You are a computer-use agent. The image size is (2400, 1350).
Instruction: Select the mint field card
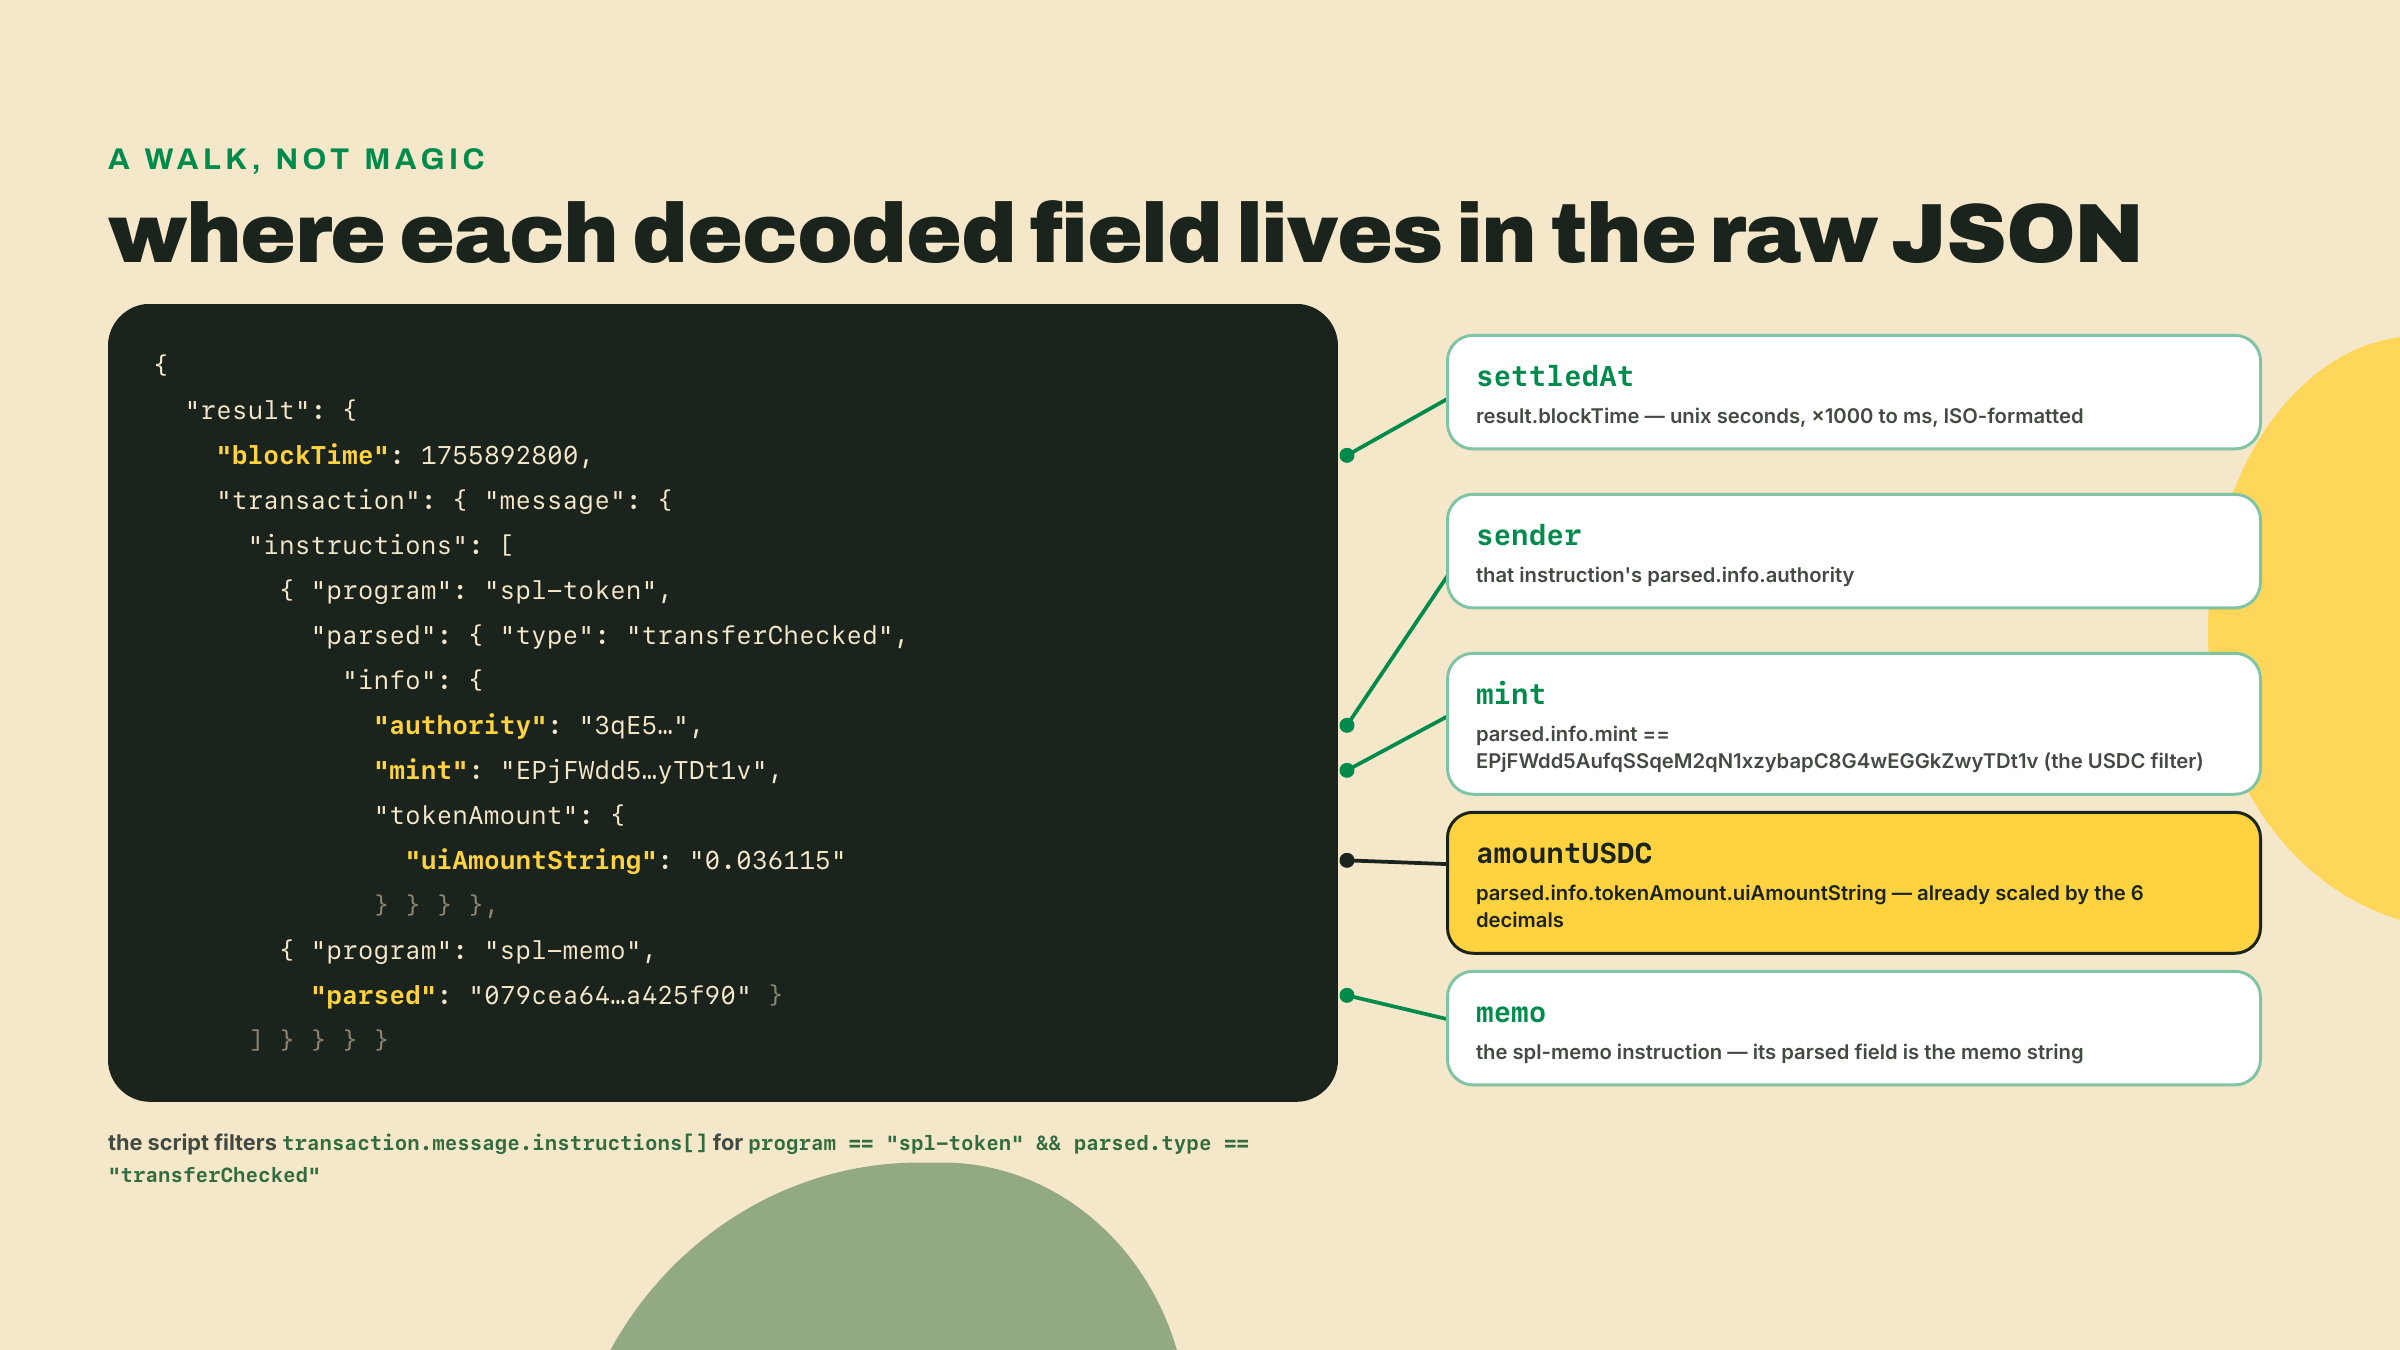(1853, 724)
